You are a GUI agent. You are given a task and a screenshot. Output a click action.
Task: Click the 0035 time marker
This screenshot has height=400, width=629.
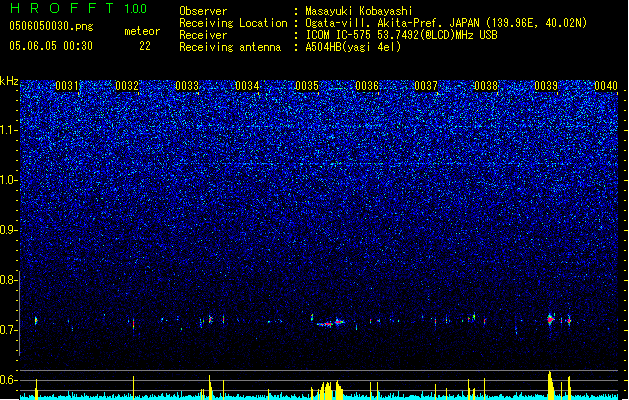306,86
